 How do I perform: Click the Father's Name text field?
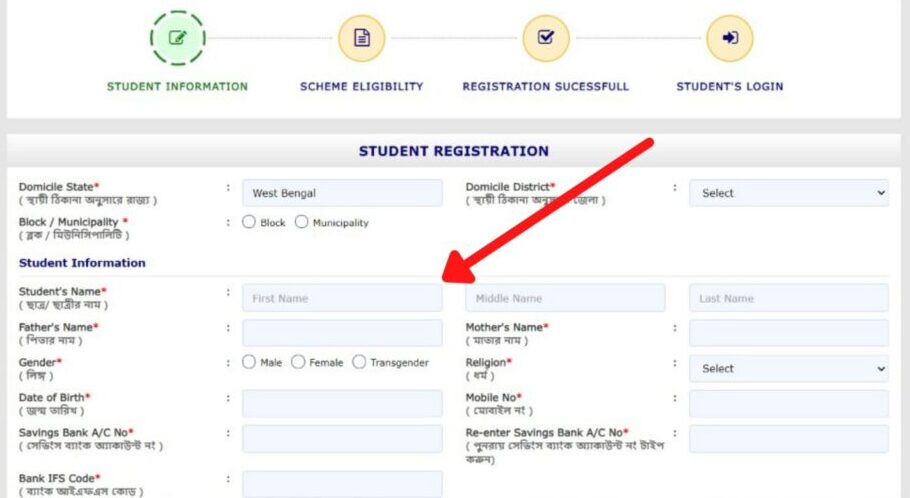point(342,333)
